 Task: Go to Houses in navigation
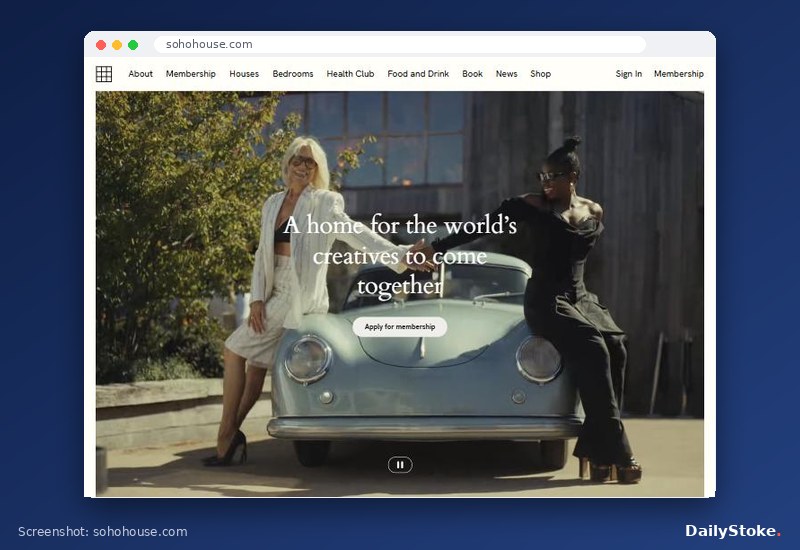[244, 74]
